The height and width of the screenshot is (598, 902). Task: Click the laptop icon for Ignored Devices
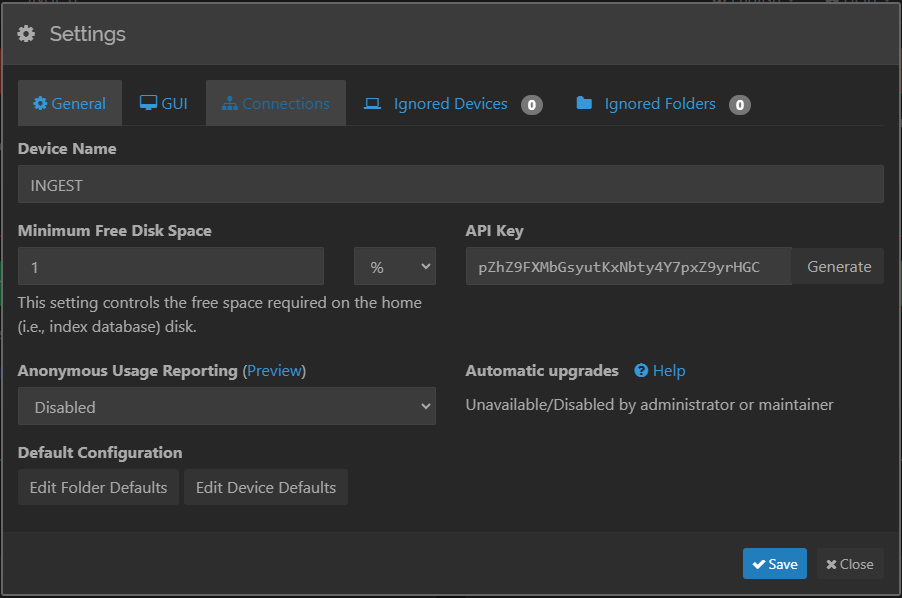point(373,104)
